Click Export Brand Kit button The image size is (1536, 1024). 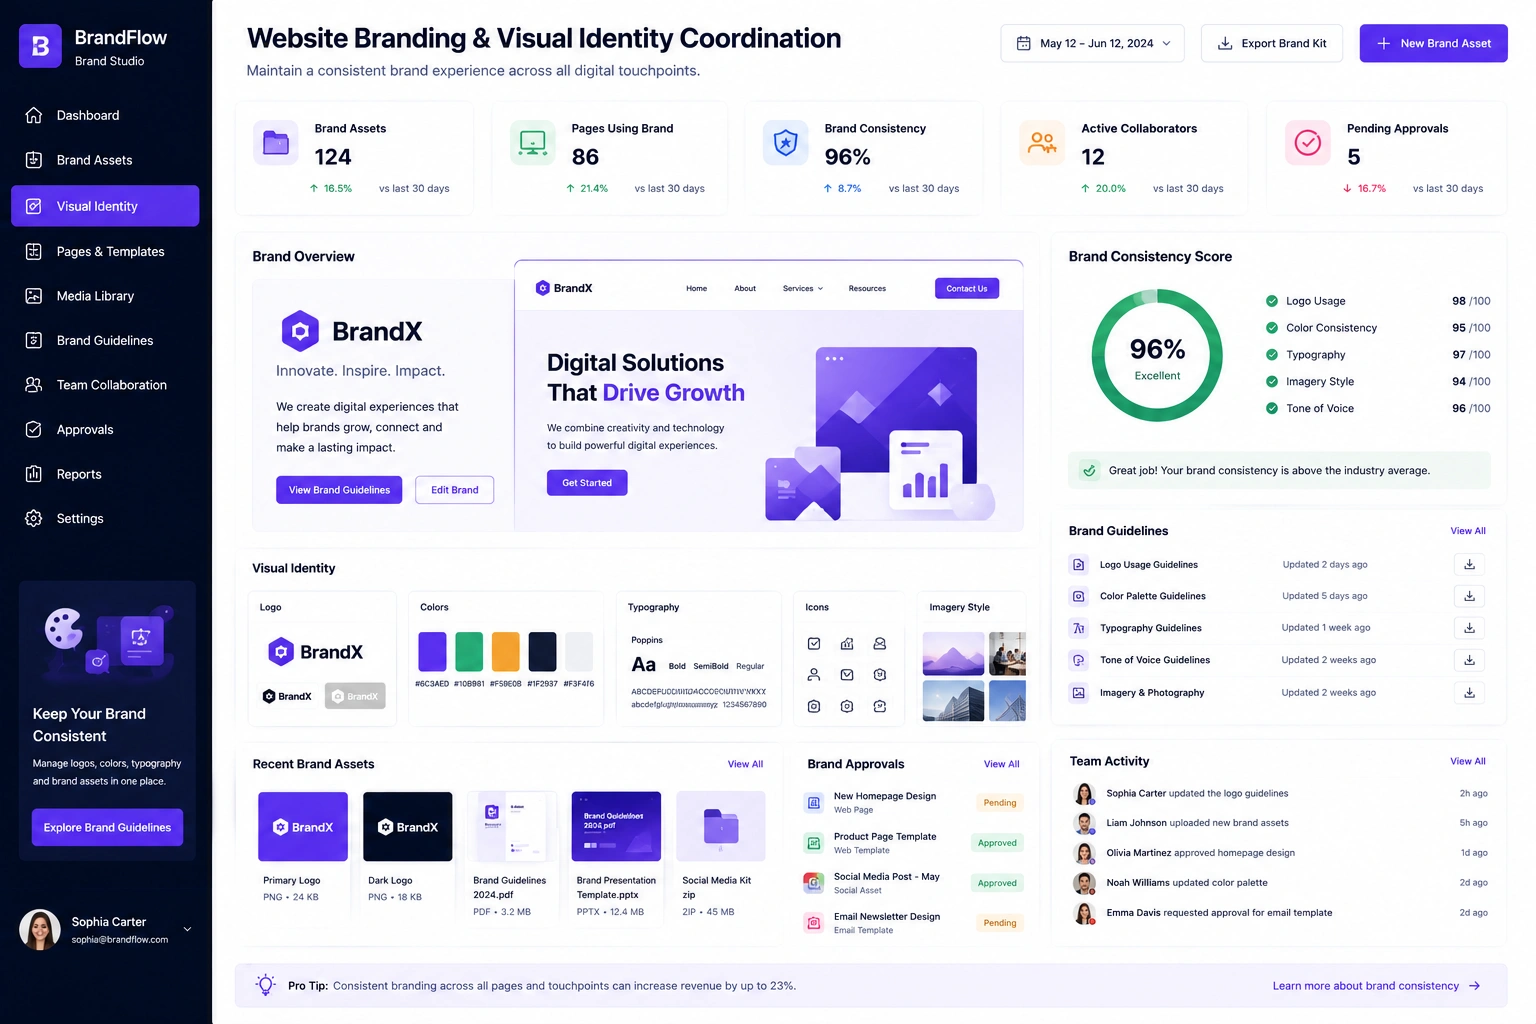[1271, 43]
